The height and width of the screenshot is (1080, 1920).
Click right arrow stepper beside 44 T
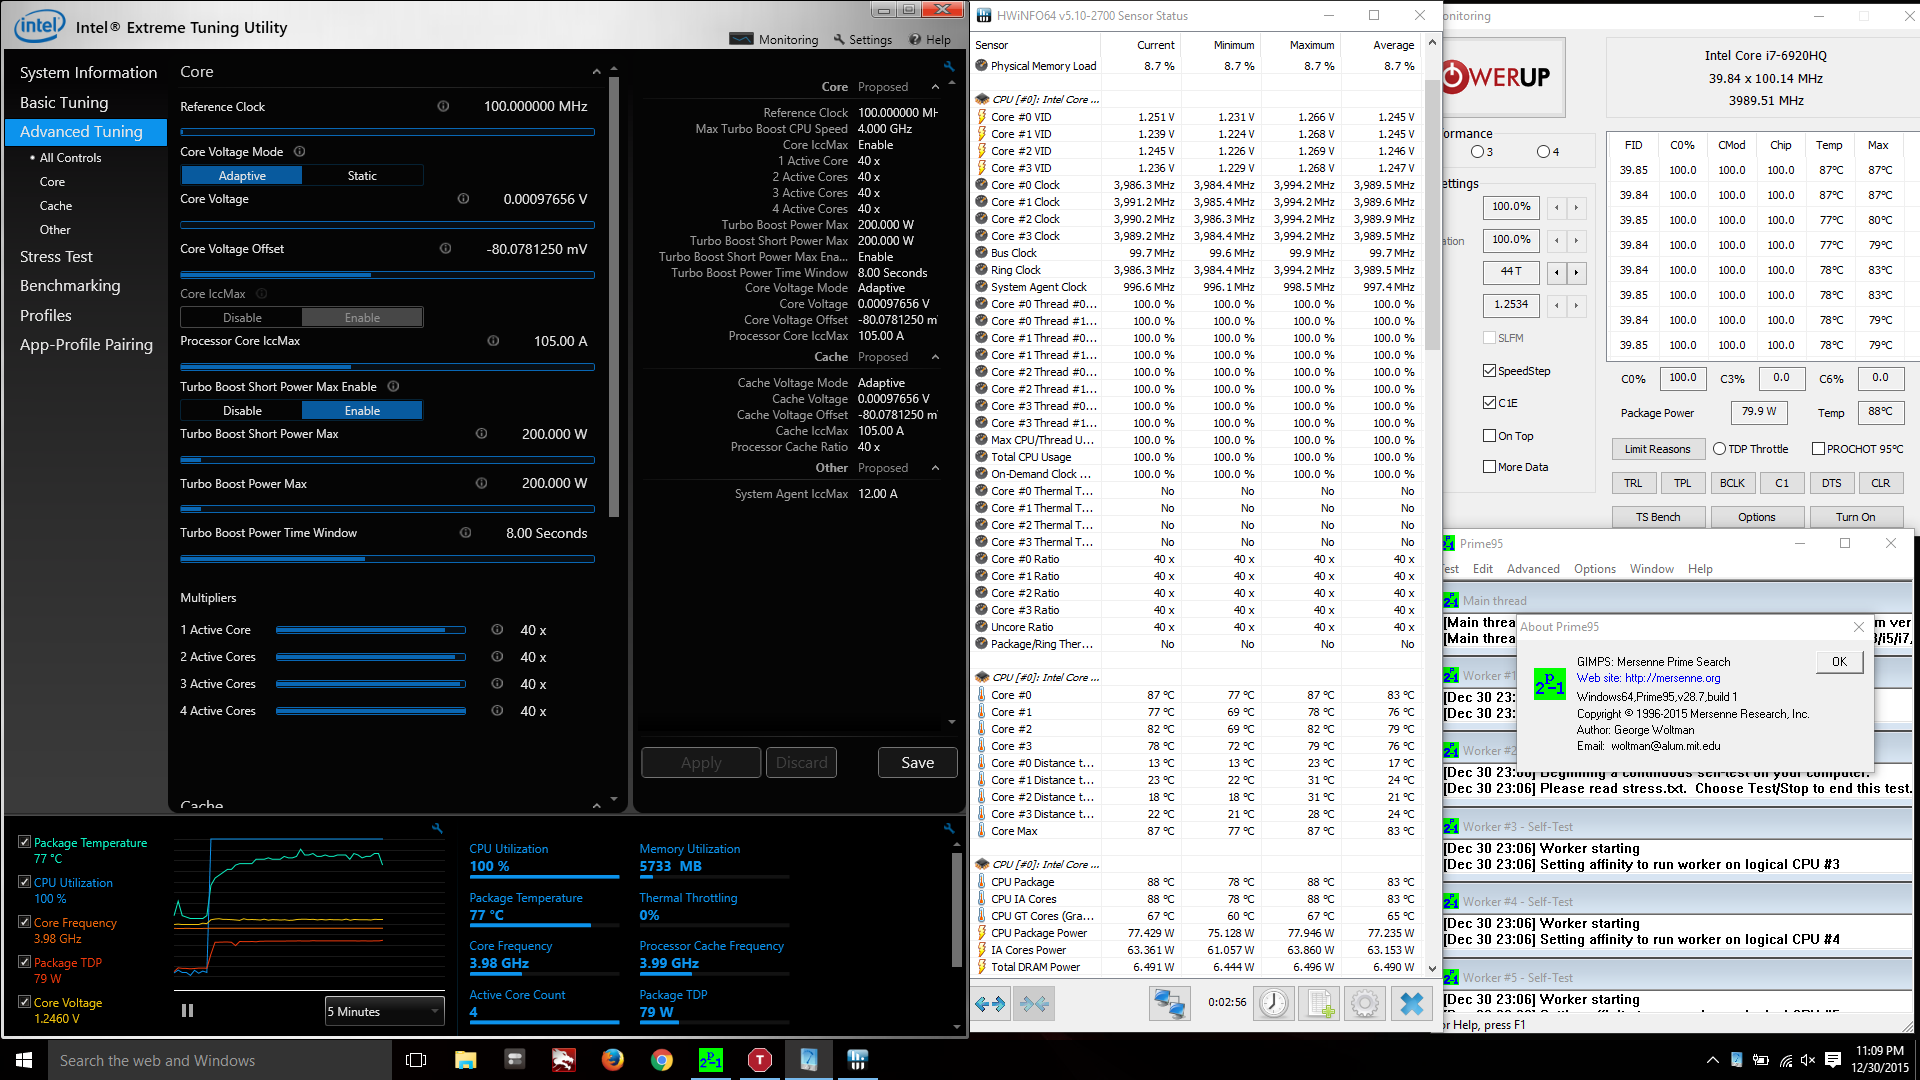[x=1576, y=272]
